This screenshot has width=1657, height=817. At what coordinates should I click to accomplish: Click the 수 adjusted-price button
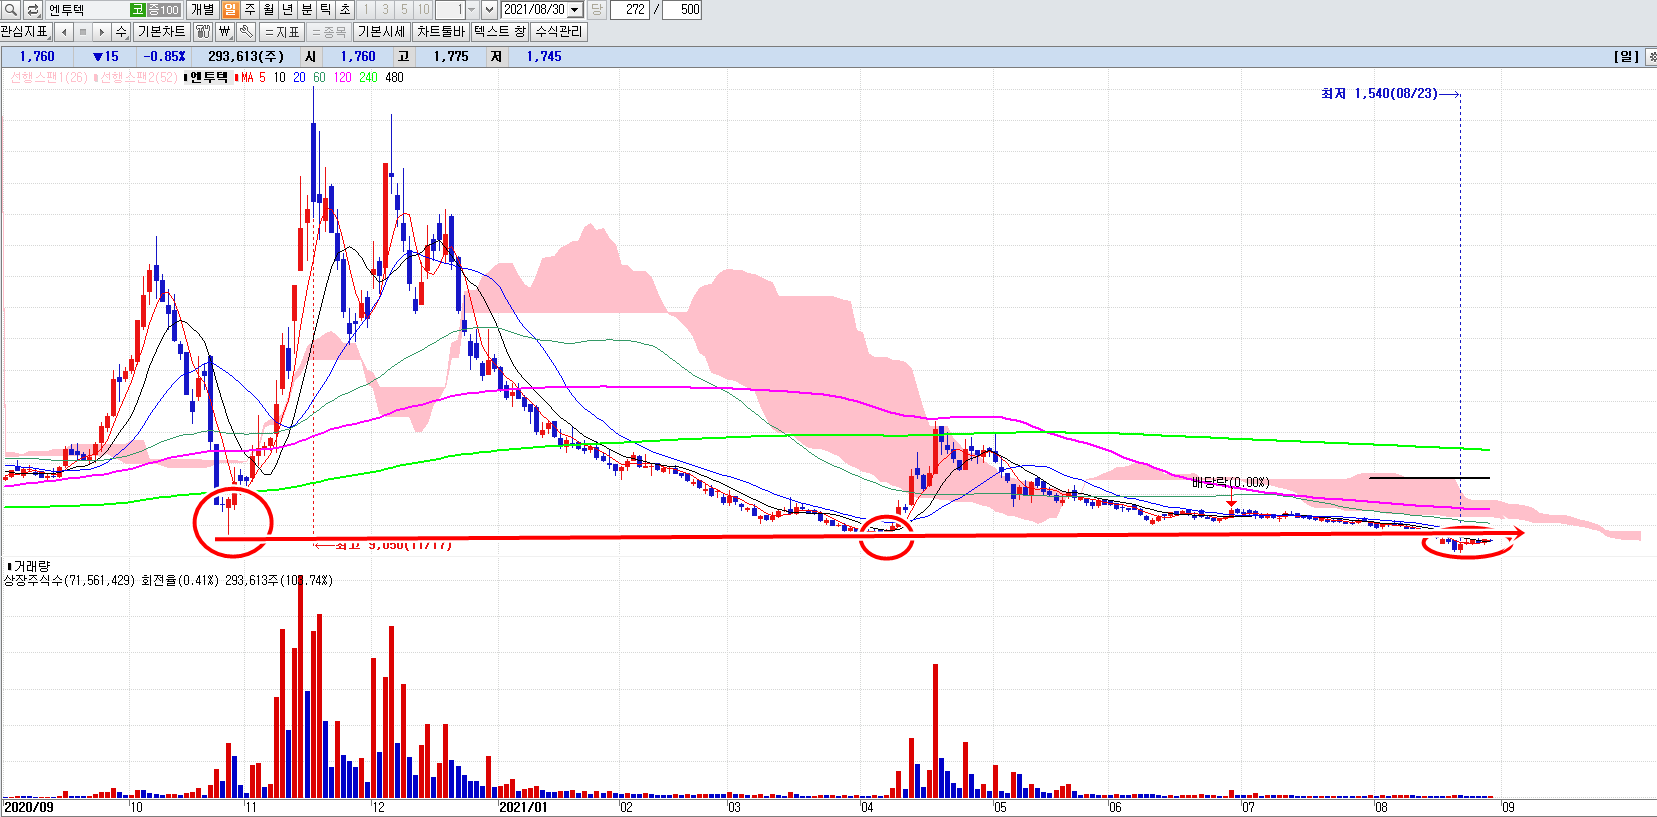point(121,32)
